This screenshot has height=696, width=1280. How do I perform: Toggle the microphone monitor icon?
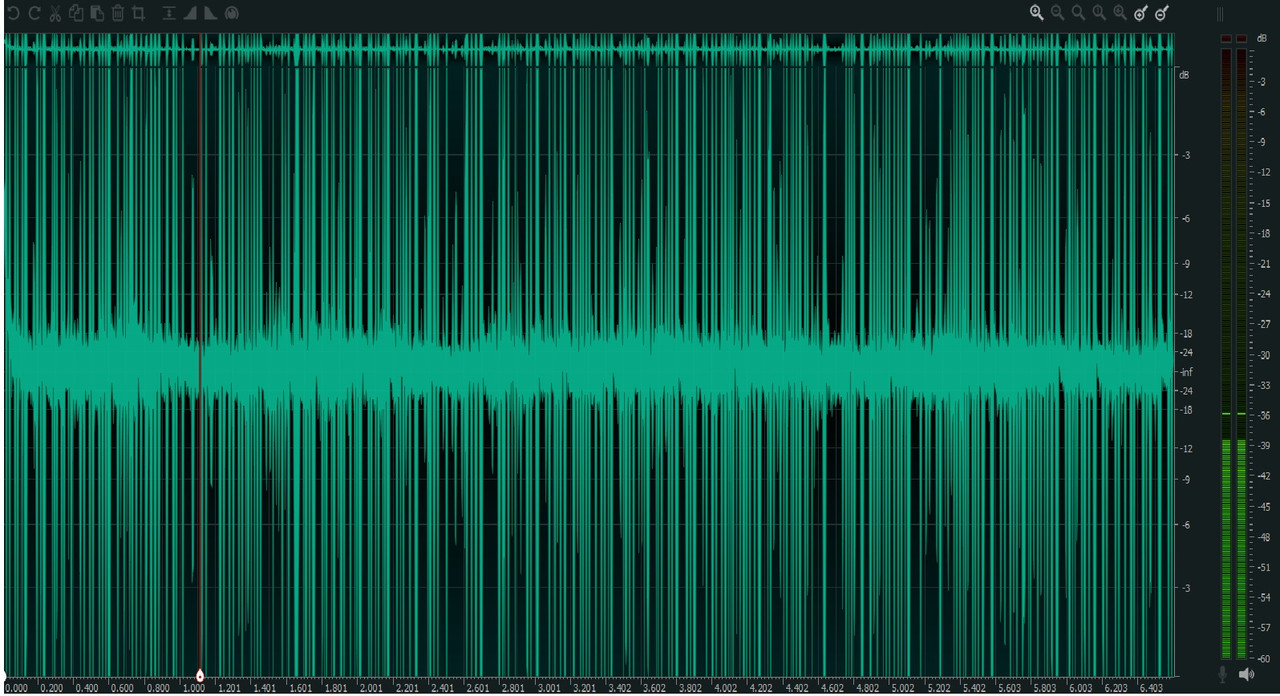point(1223,675)
